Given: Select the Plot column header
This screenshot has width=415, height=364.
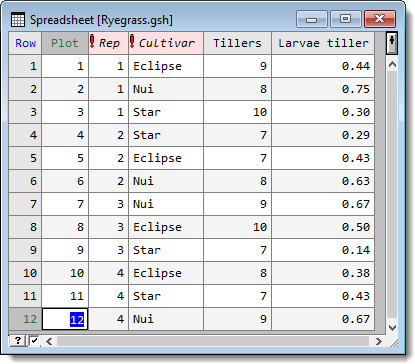Looking at the screenshot, I should coord(65,43).
